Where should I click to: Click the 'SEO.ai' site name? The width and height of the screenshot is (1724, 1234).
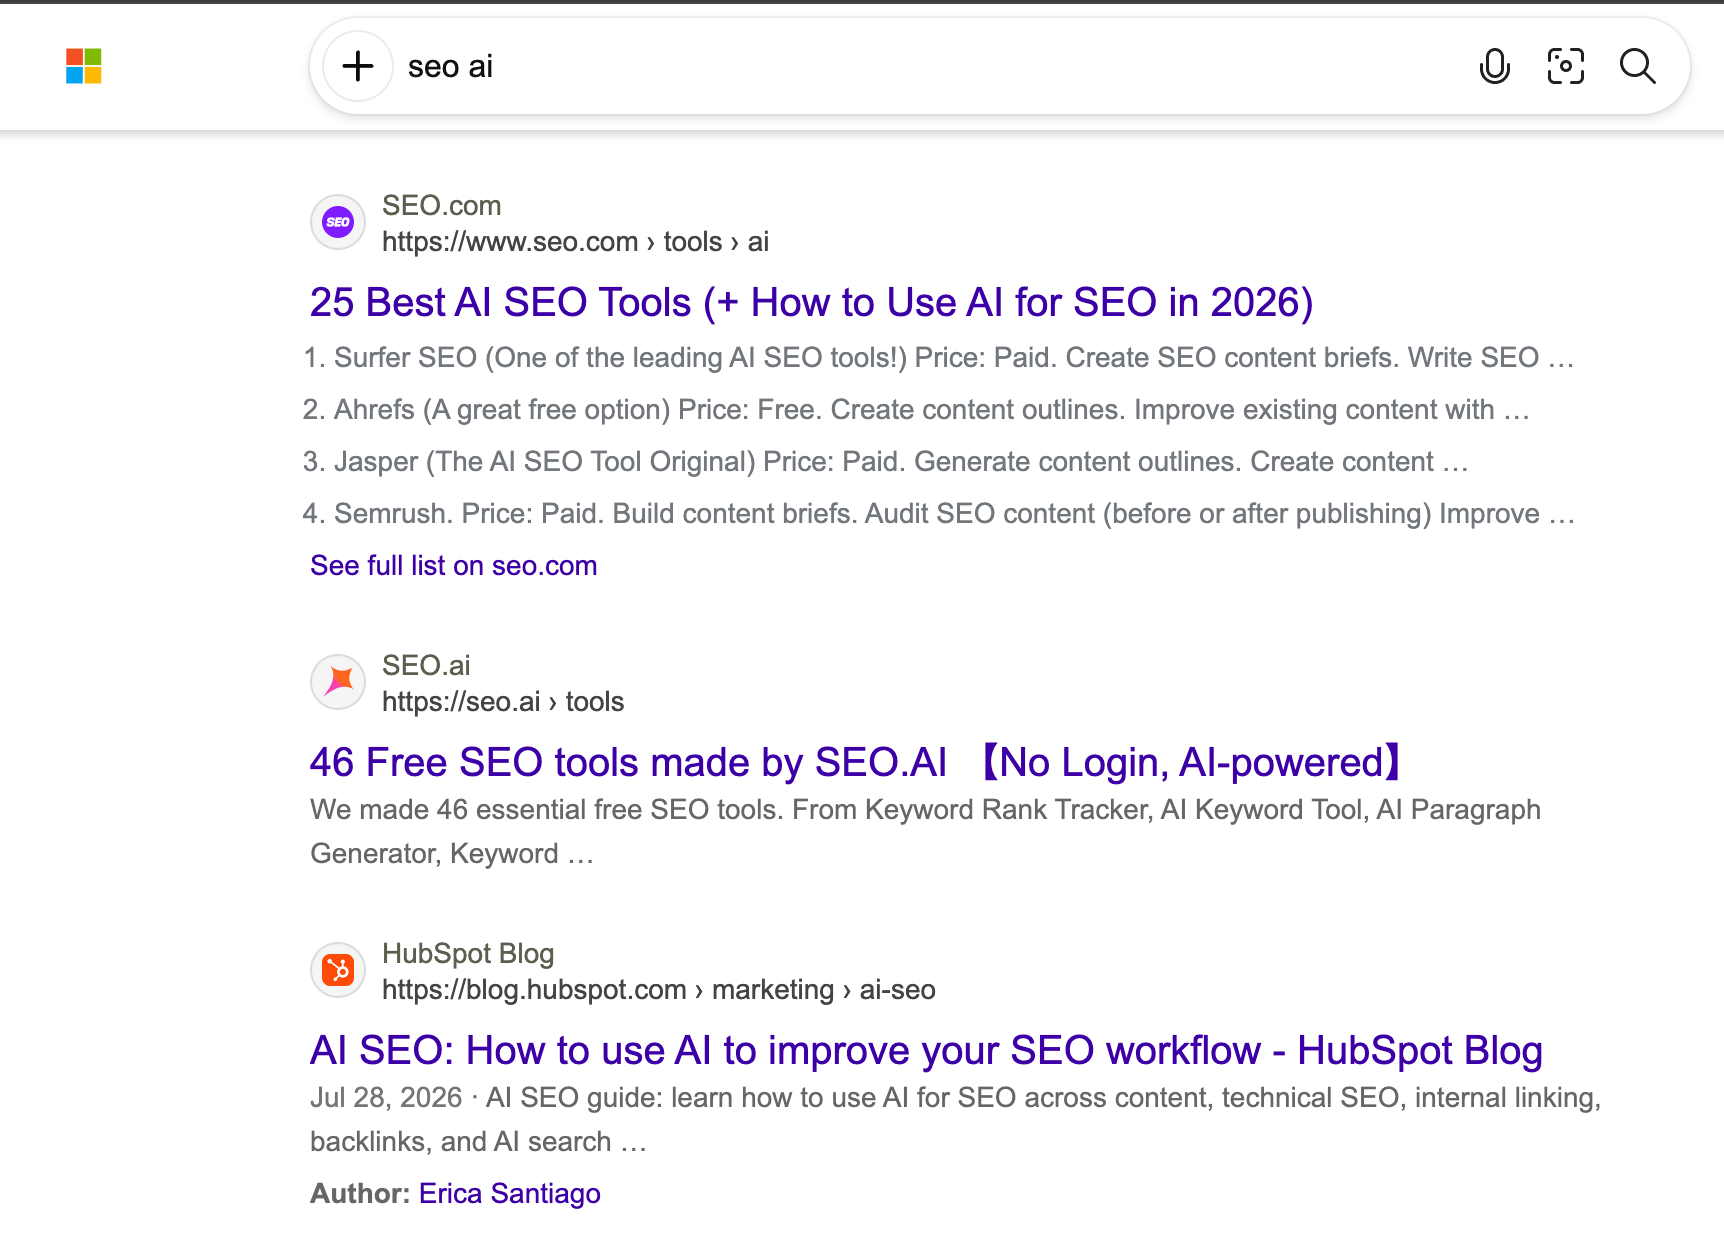tap(426, 666)
